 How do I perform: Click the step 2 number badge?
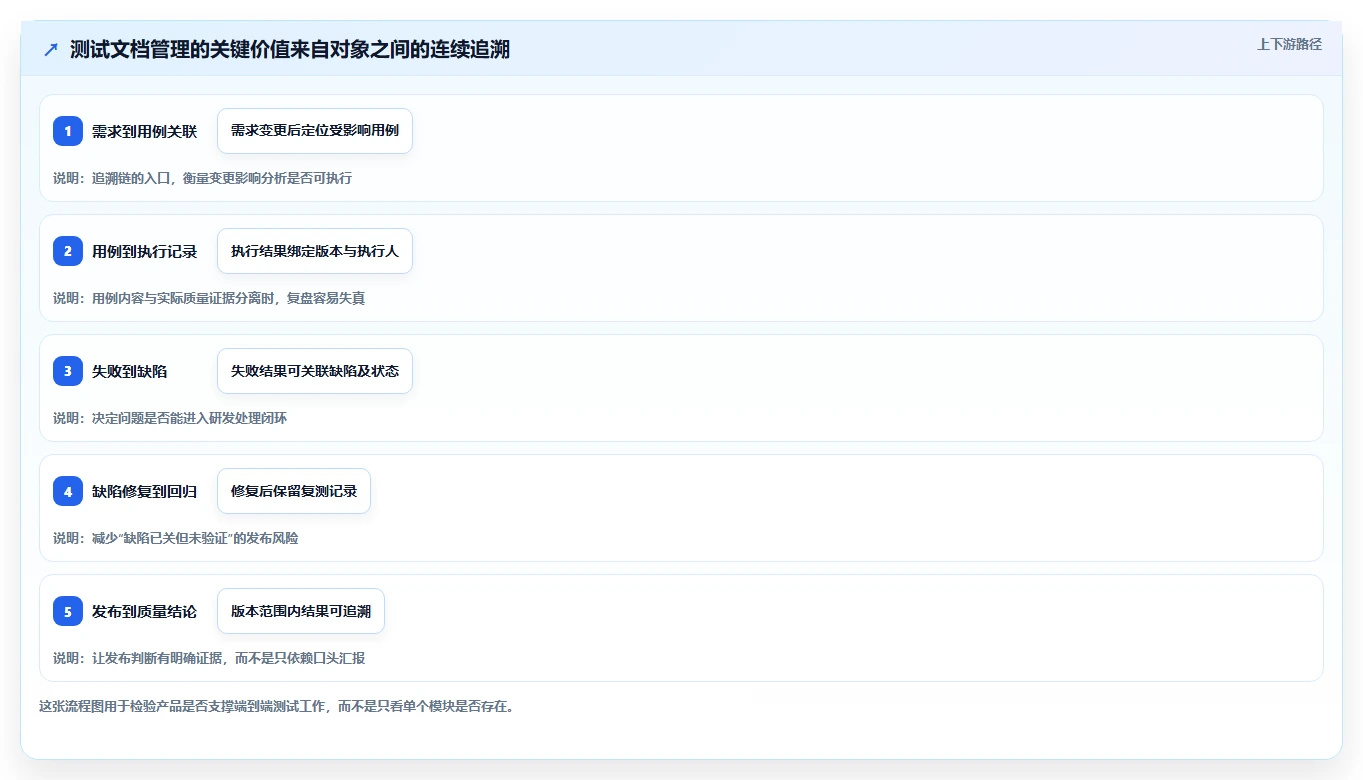point(68,251)
